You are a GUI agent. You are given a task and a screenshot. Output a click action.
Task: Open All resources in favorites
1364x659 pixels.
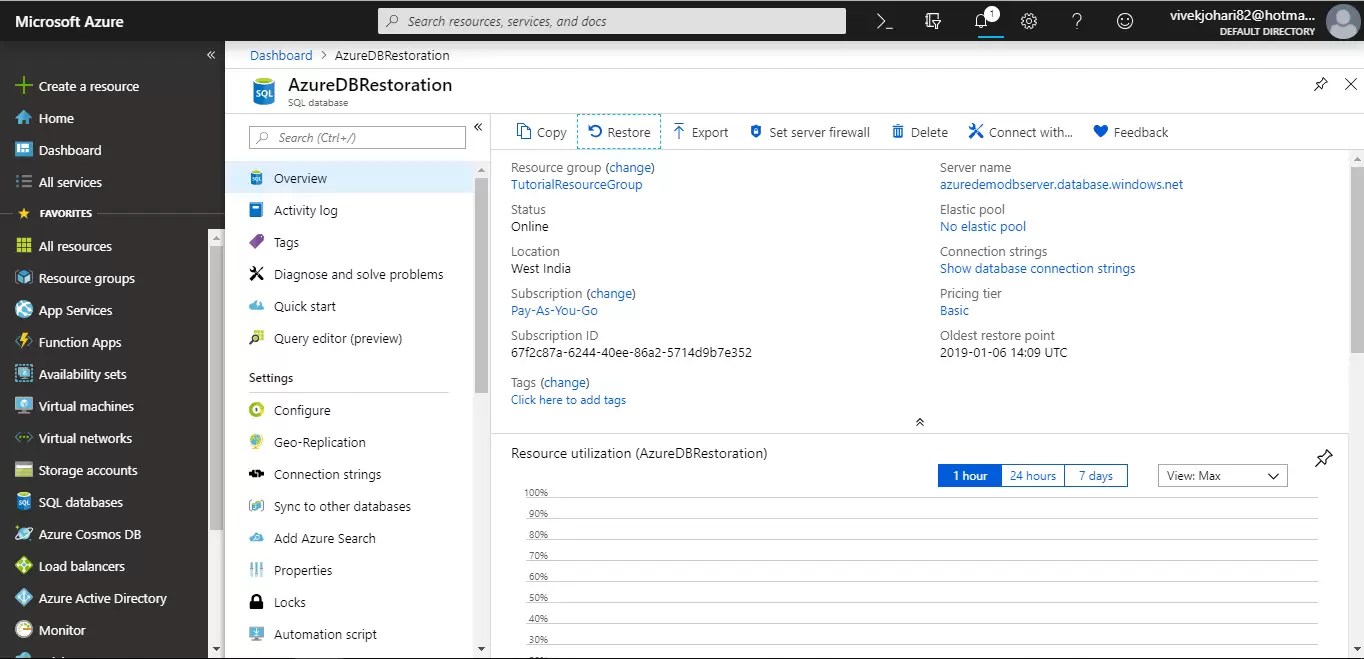pos(64,246)
